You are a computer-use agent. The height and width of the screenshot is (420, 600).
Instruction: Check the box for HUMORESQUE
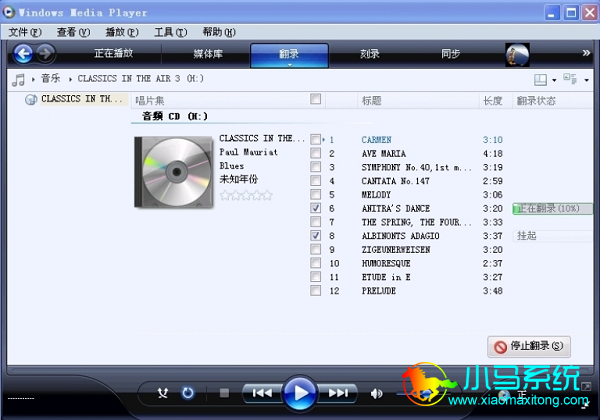click(316, 263)
